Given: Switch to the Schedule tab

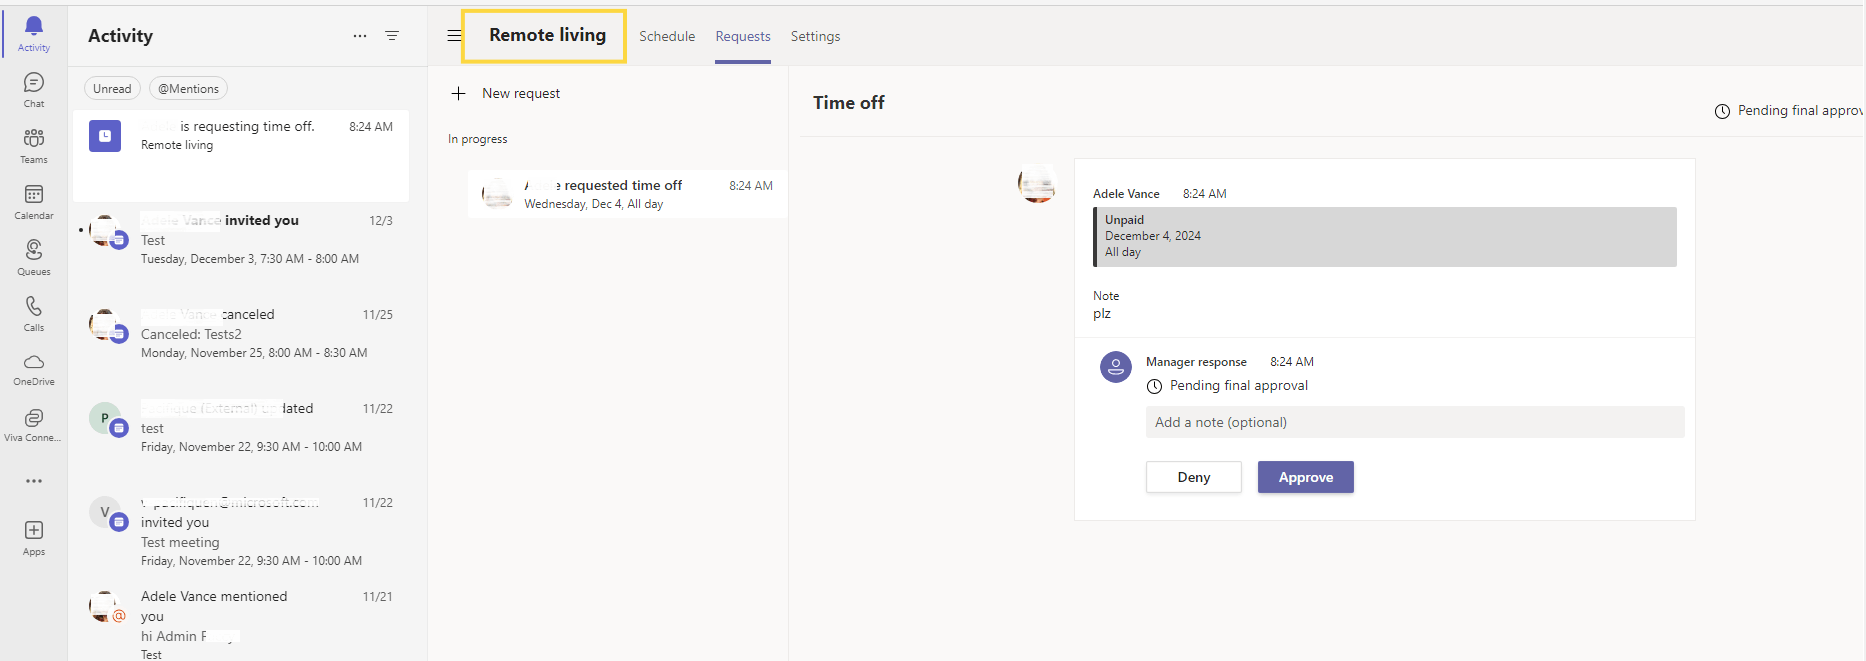Looking at the screenshot, I should [x=667, y=36].
